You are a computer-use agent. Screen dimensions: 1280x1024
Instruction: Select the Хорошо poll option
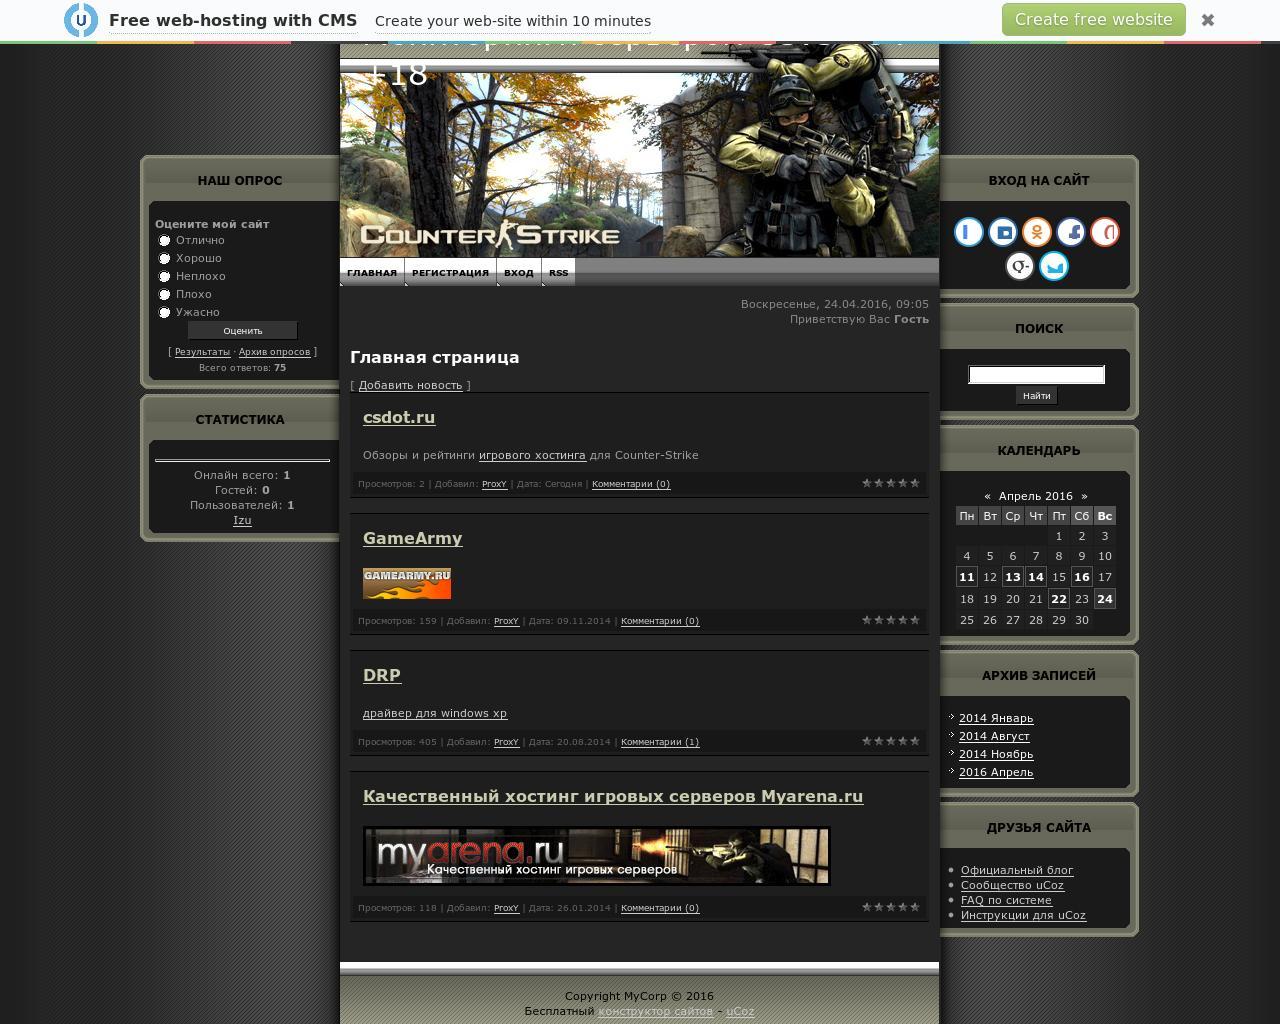165,258
